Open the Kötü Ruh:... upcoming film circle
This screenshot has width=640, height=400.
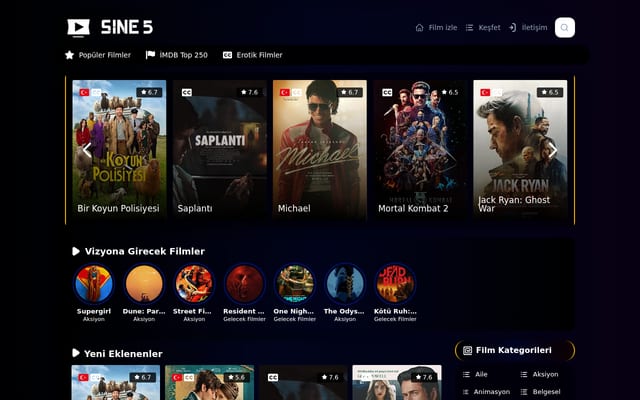tap(395, 284)
